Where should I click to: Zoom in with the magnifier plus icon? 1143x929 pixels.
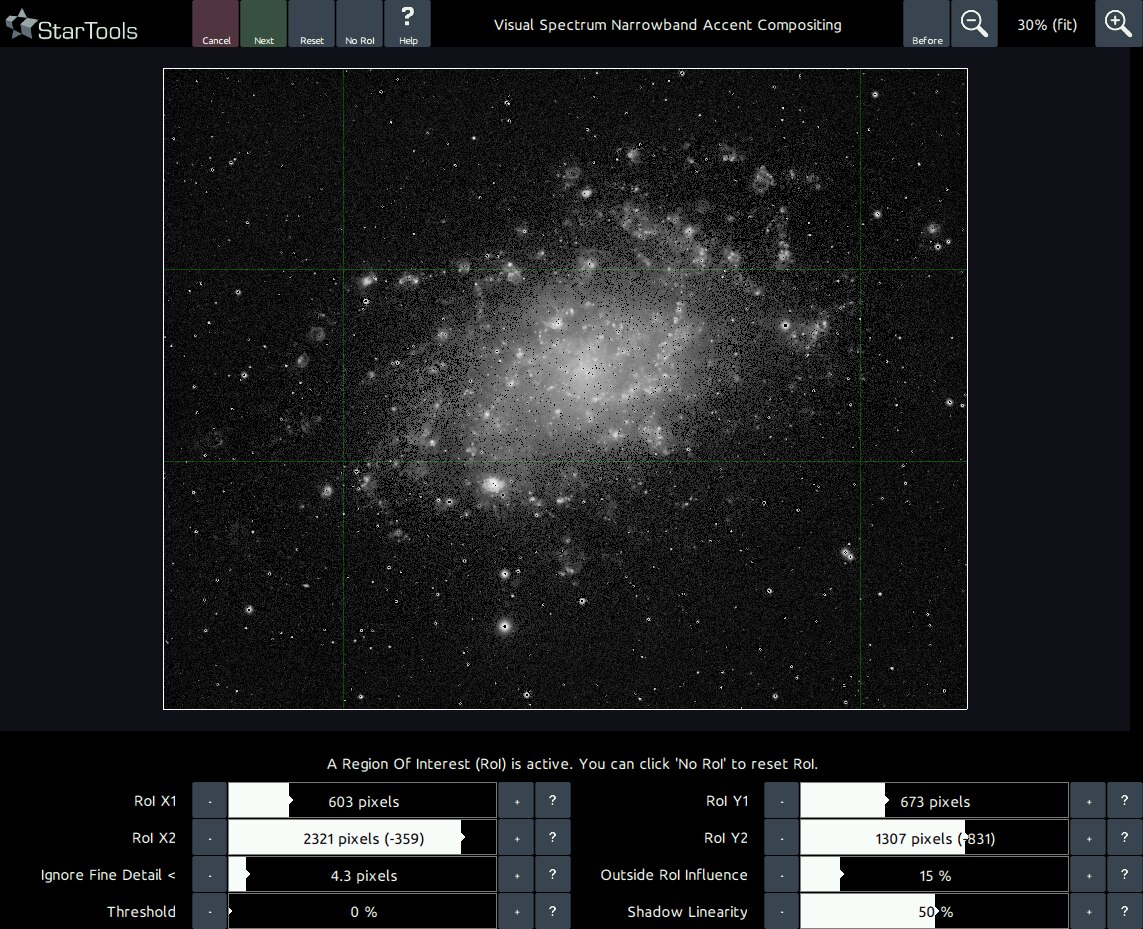(1118, 24)
